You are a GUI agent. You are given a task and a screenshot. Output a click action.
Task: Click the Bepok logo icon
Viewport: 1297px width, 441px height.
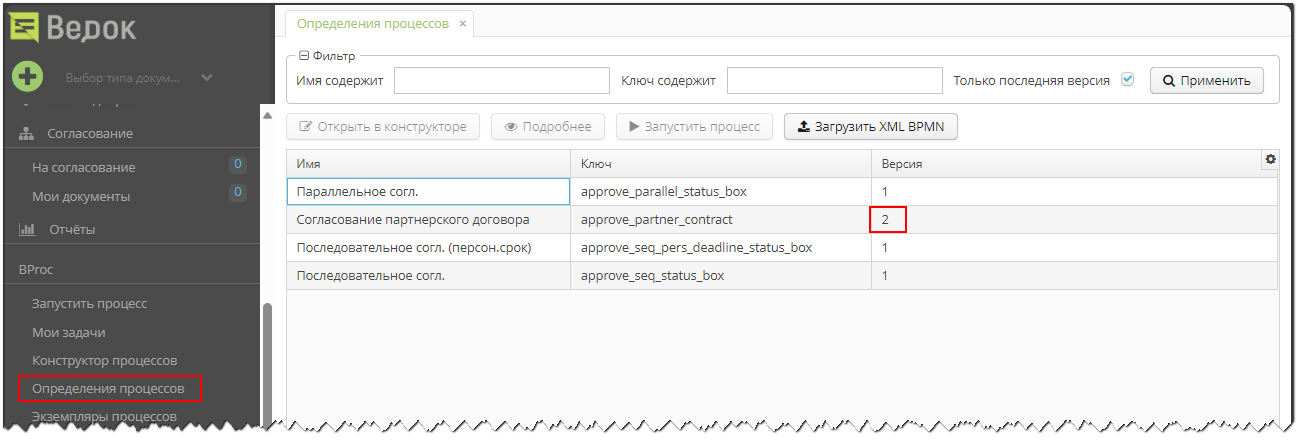coord(25,25)
